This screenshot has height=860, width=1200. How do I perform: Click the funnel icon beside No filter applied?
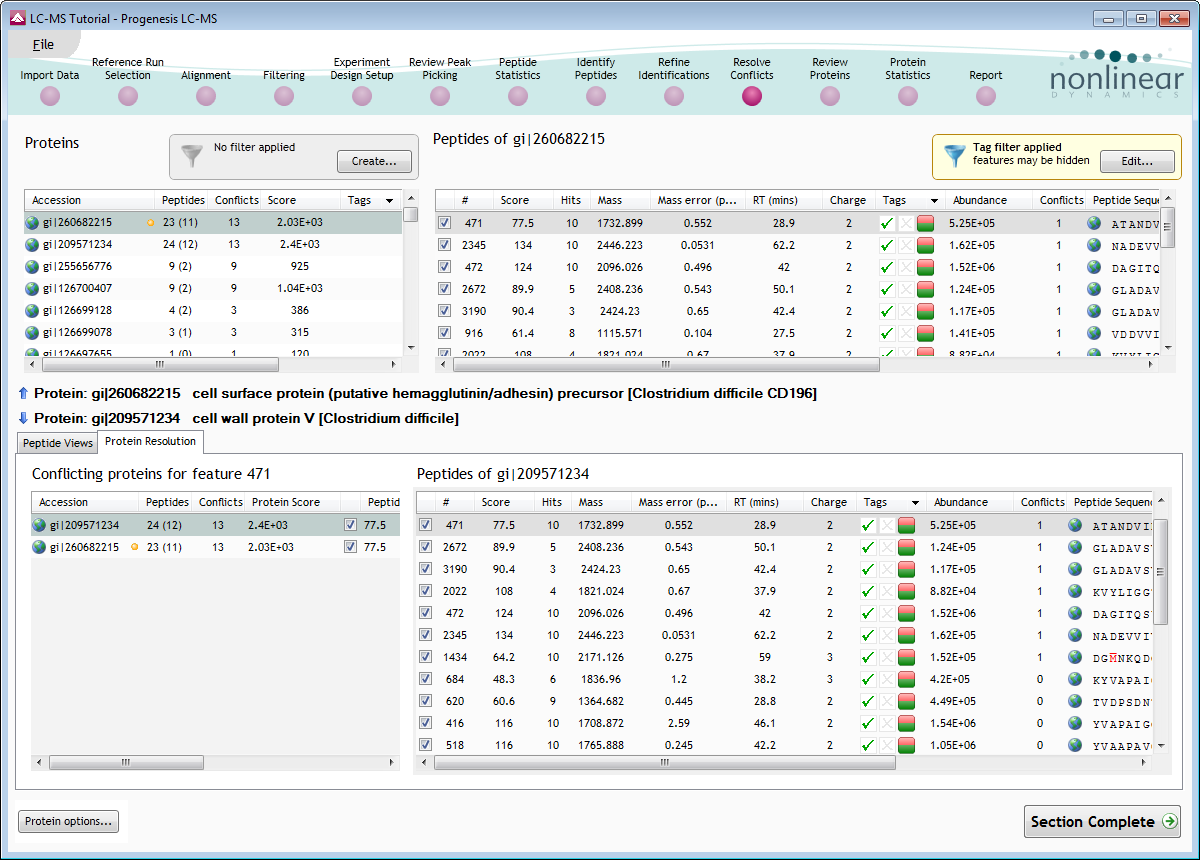click(191, 155)
